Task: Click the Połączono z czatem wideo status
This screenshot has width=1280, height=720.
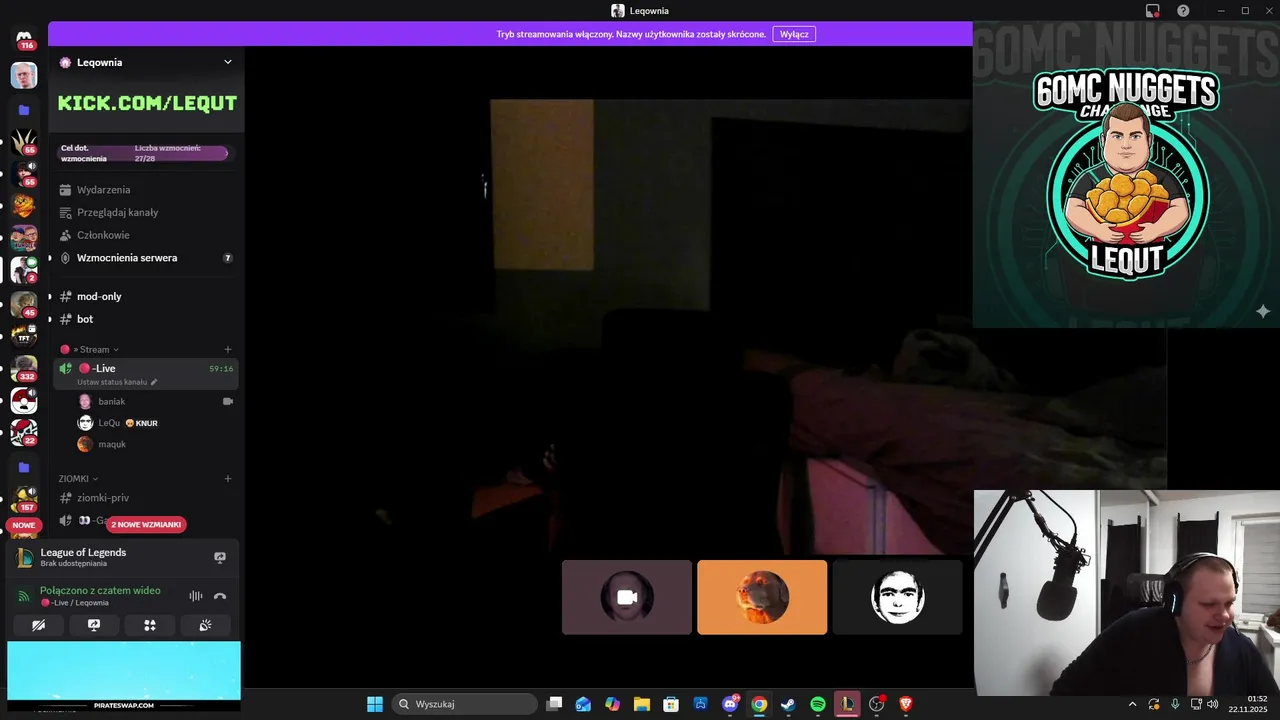Action: (x=100, y=590)
